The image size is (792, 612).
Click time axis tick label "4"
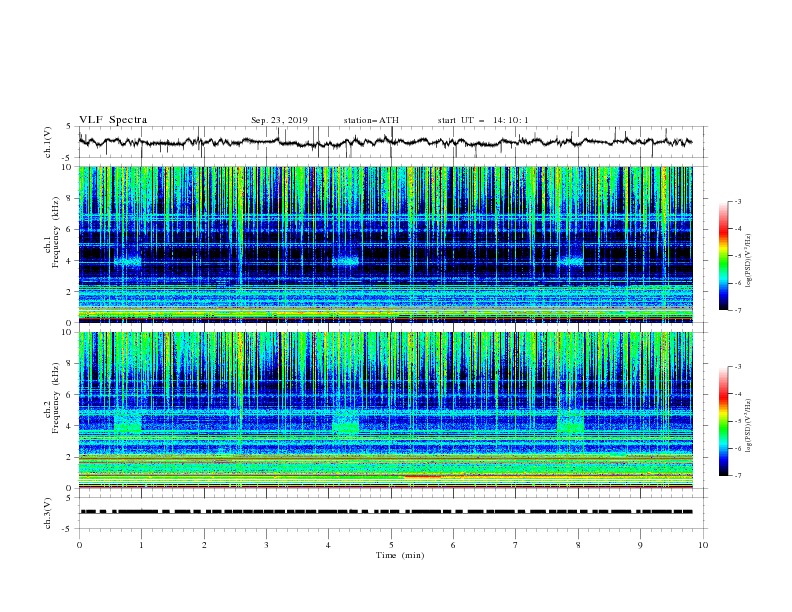tap(329, 545)
